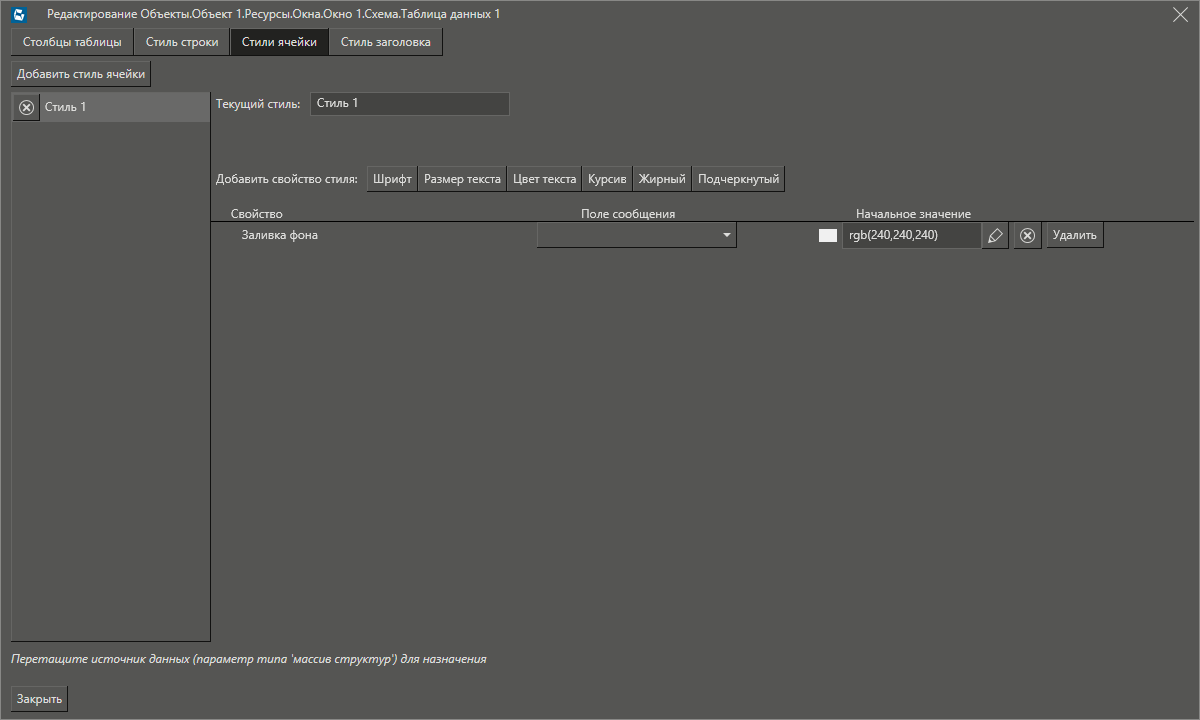Switch to the Стиль строки tab
This screenshot has height=720, width=1200.
(182, 42)
